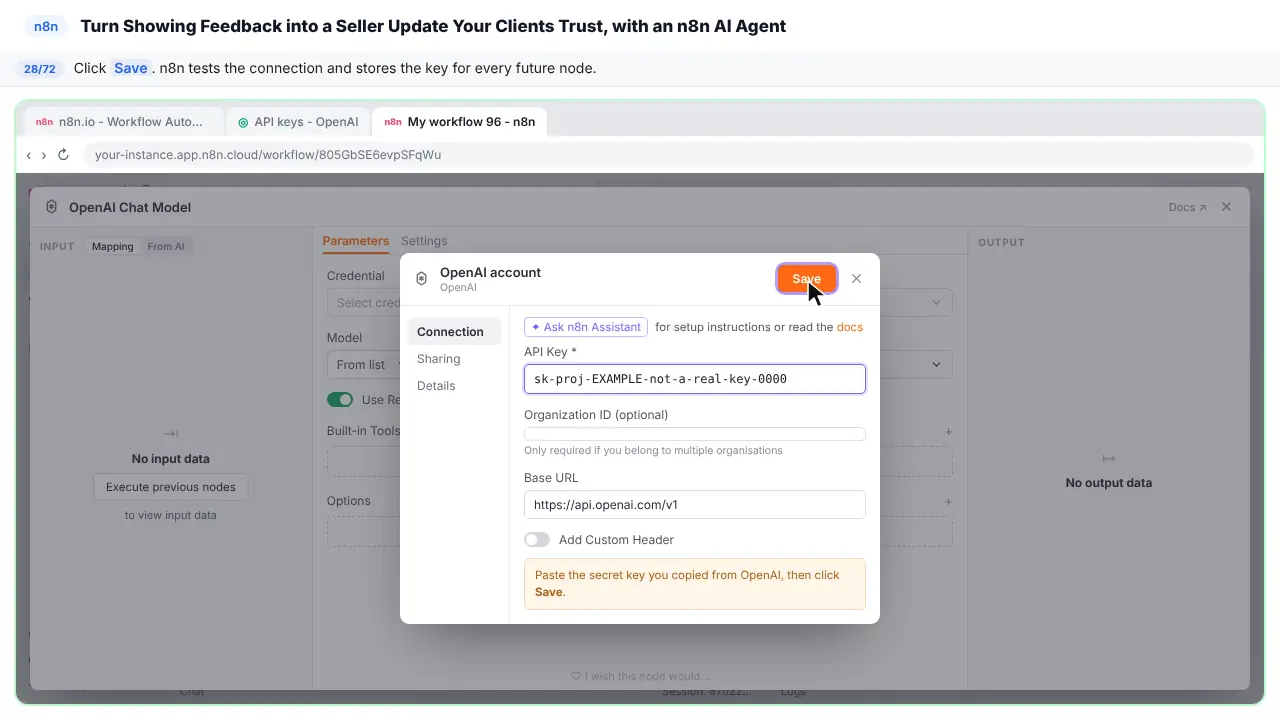Viewport: 1280px width, 720px height.
Task: Click the OpenAI Chat Model node icon
Action: [52, 207]
